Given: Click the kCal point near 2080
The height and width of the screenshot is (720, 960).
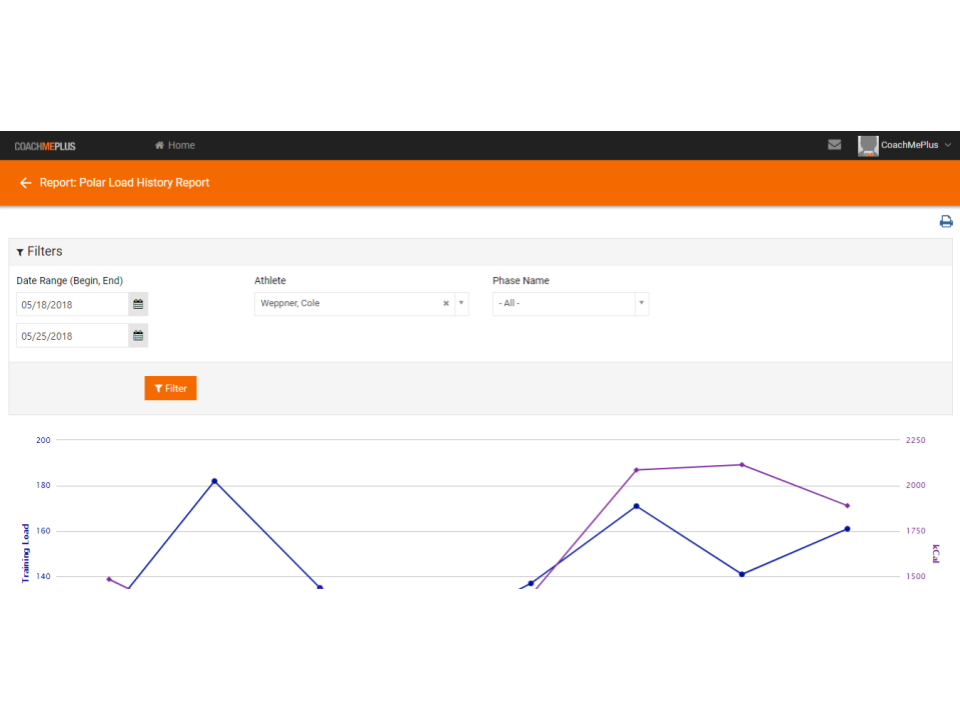Looking at the screenshot, I should (636, 470).
